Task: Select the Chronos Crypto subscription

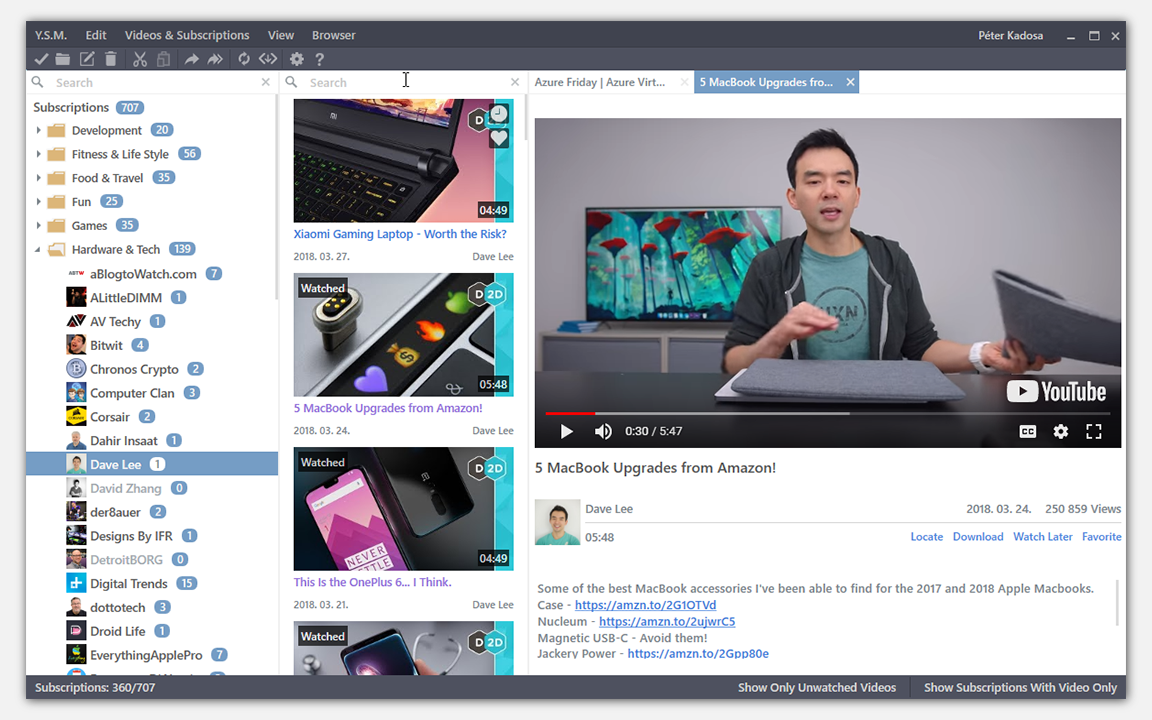Action: [152, 369]
